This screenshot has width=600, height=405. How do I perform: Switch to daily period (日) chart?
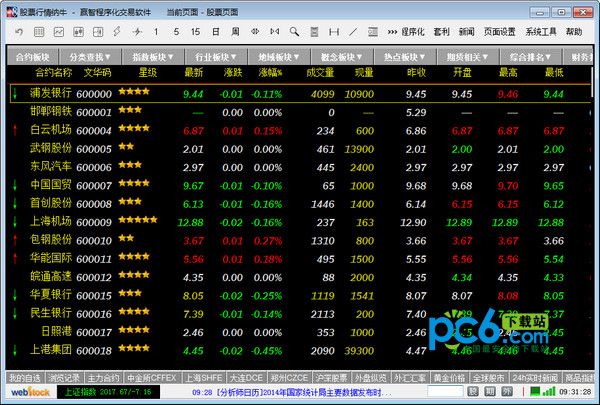coord(214,32)
